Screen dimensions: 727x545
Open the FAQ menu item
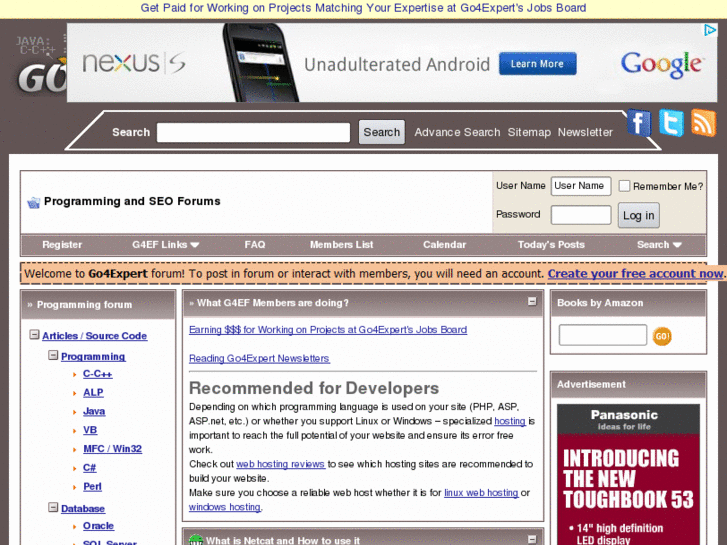(255, 244)
